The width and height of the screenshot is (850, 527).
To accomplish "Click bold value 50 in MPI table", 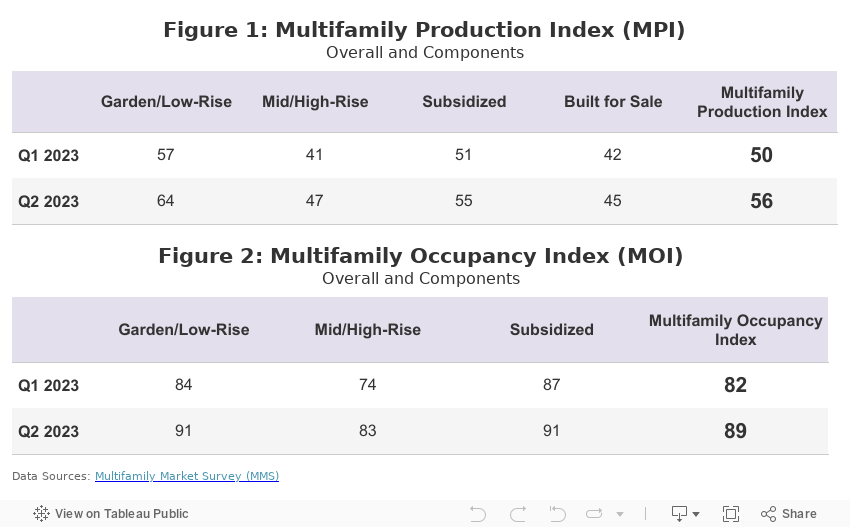I will [762, 155].
